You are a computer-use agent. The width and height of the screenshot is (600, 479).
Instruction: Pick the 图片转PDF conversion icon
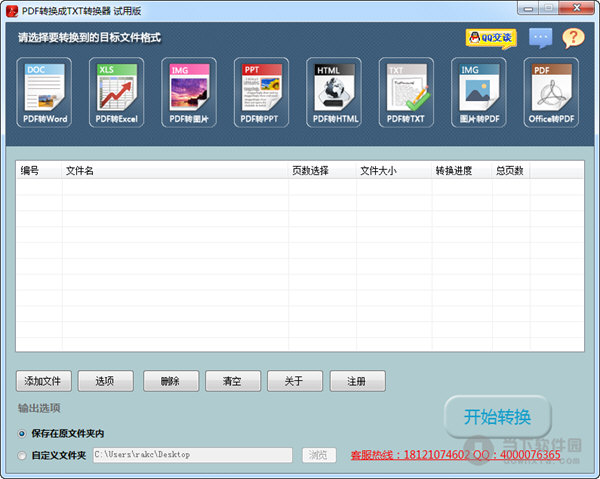[x=479, y=92]
